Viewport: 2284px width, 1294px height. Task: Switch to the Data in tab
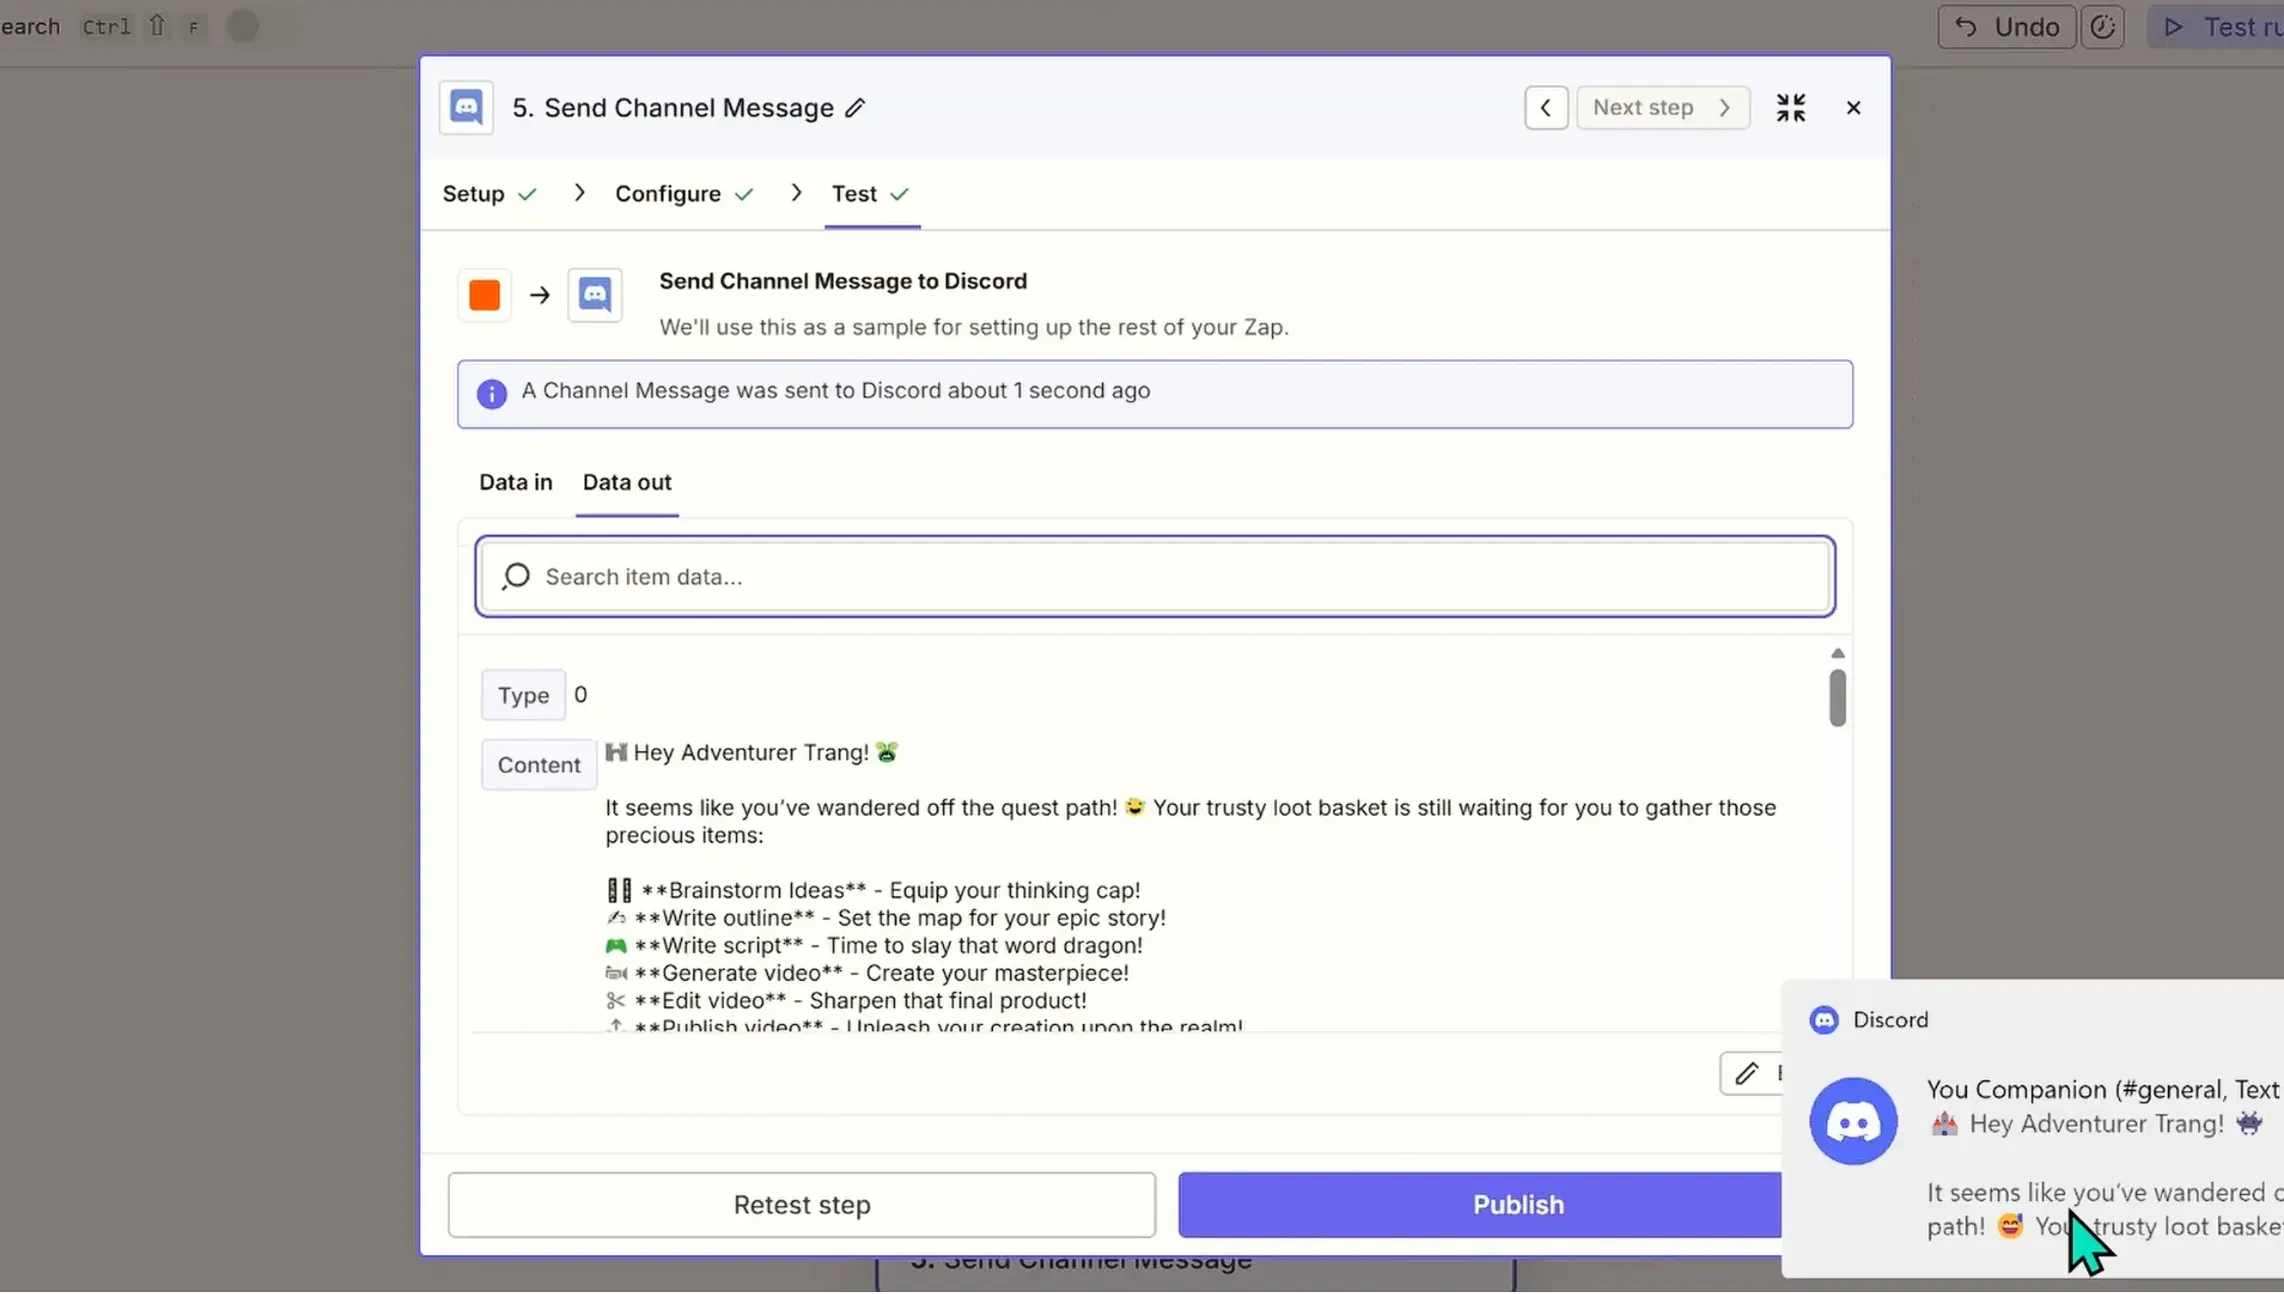515,483
